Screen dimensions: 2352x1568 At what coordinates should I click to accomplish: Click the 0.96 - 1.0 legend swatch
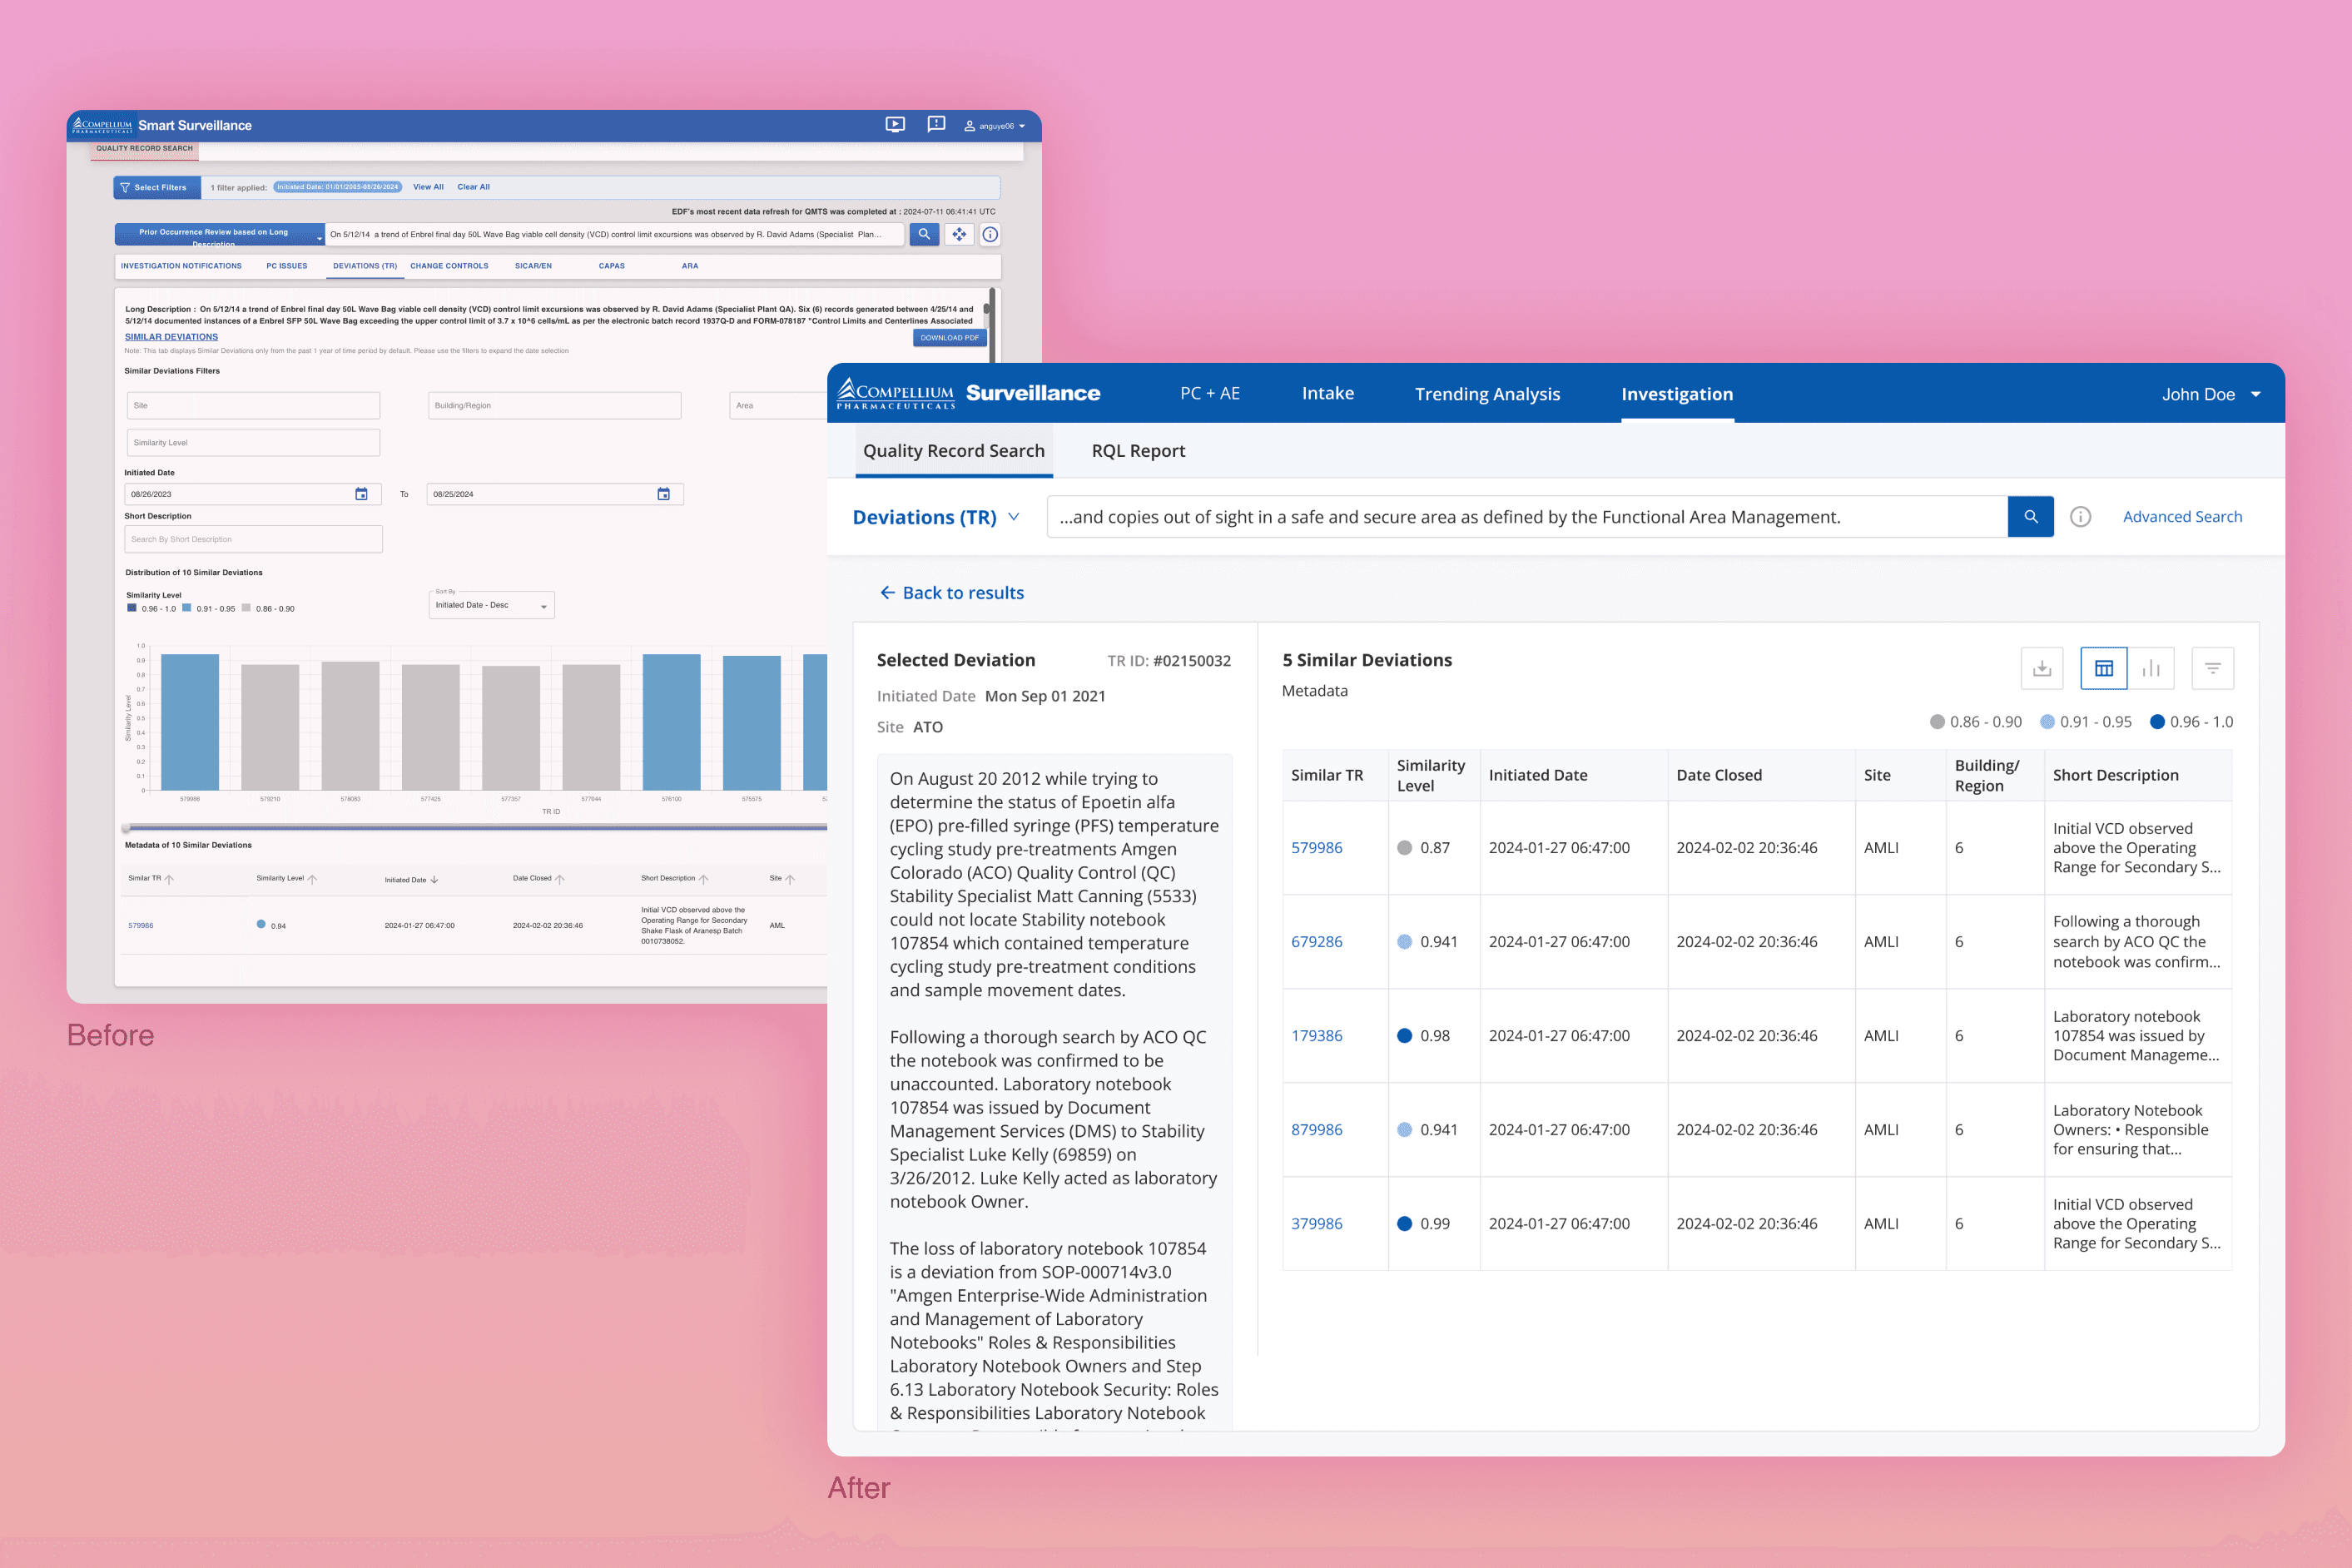click(2157, 722)
